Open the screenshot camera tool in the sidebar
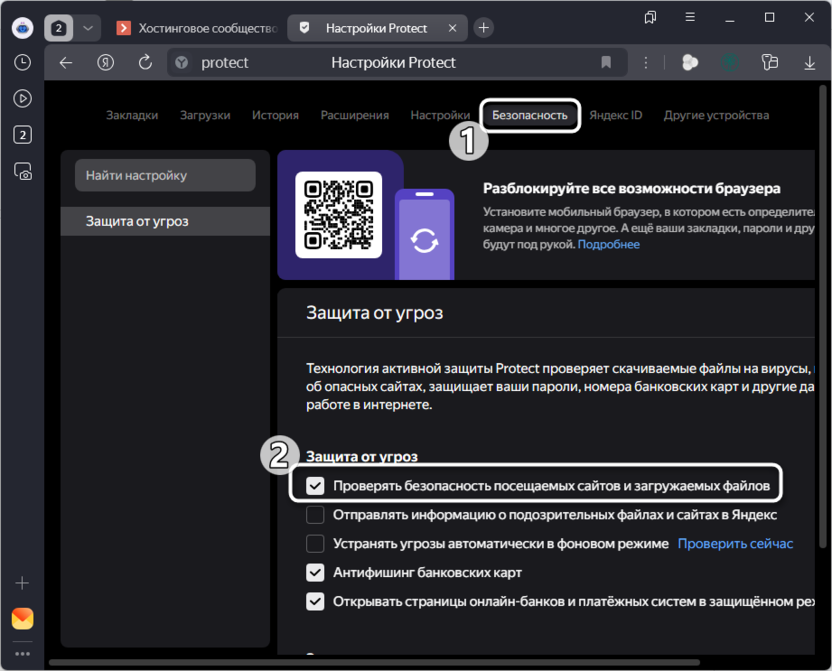This screenshot has width=832, height=671. click(22, 171)
